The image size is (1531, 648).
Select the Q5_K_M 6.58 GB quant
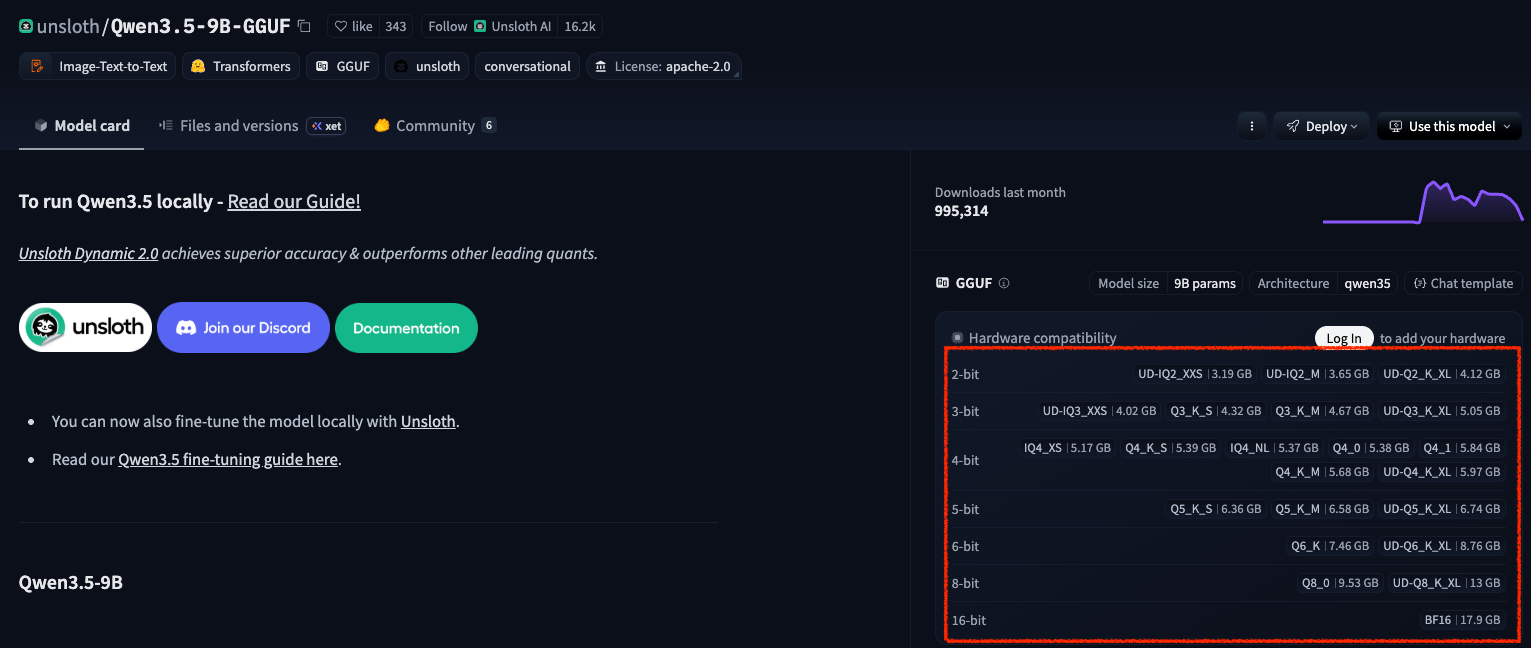pyautogui.click(x=1322, y=509)
